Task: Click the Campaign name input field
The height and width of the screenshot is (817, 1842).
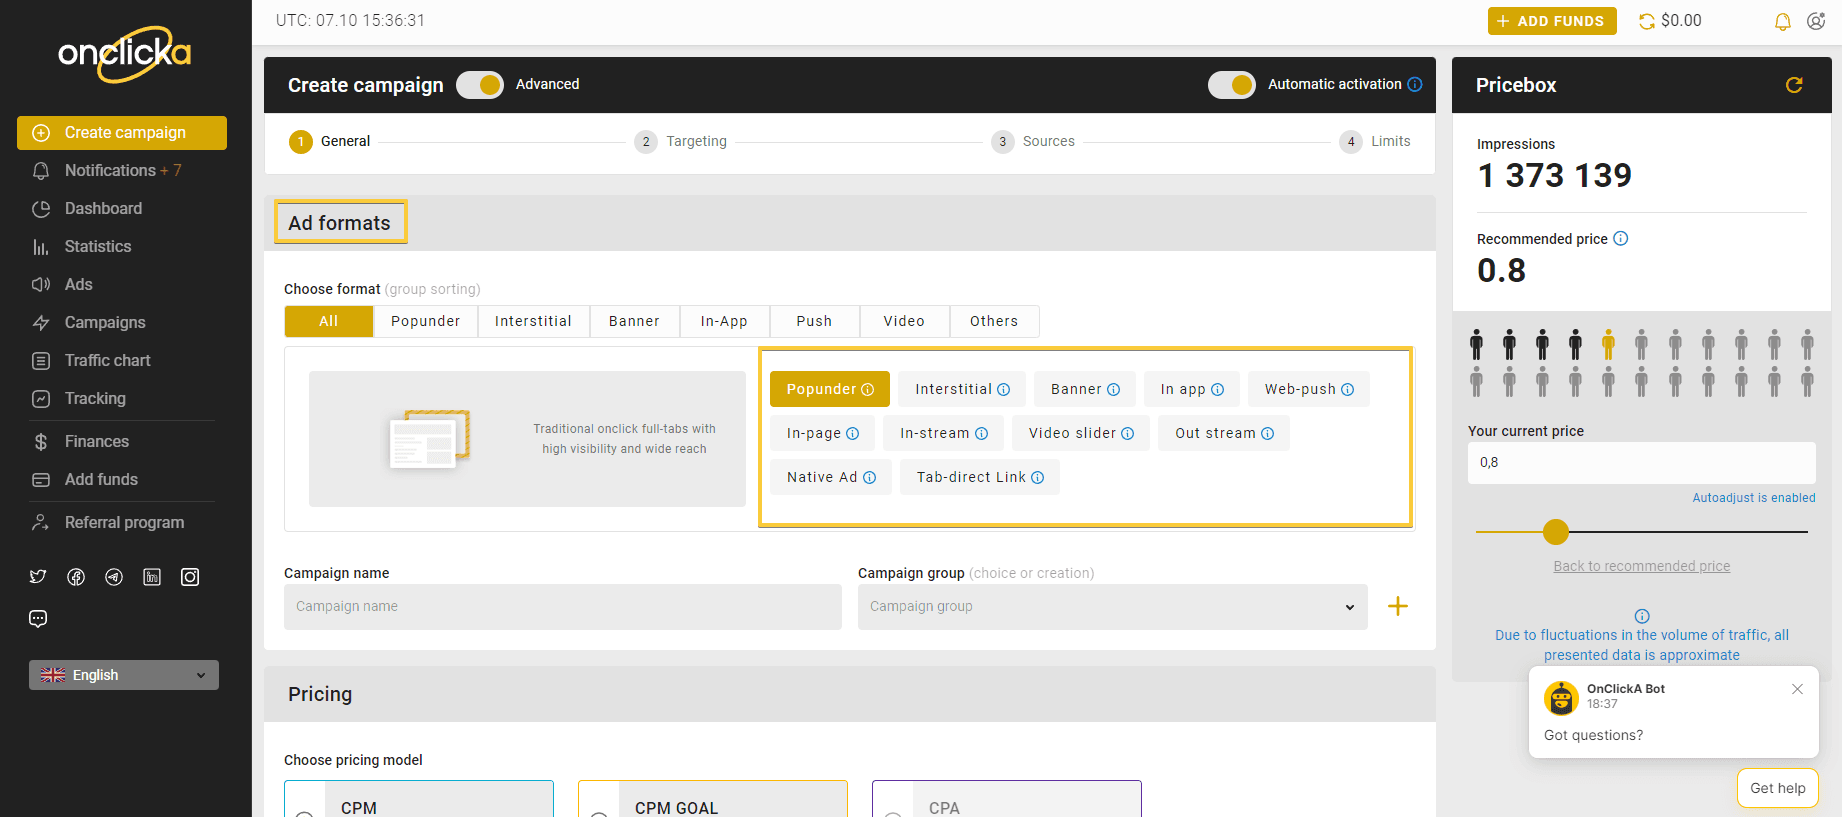Action: (x=562, y=607)
